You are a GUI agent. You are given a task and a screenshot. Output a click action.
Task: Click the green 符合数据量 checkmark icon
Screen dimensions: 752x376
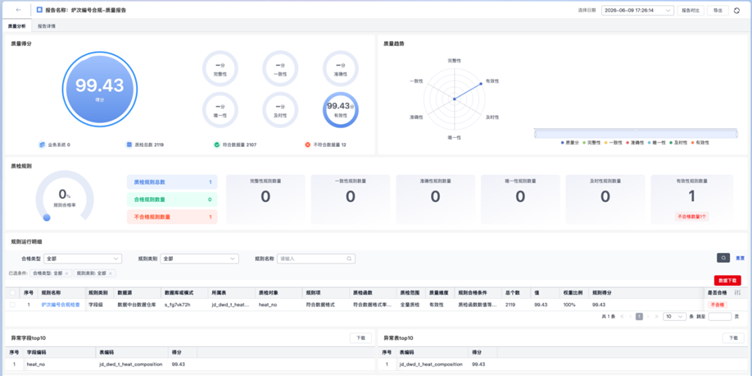(x=217, y=144)
